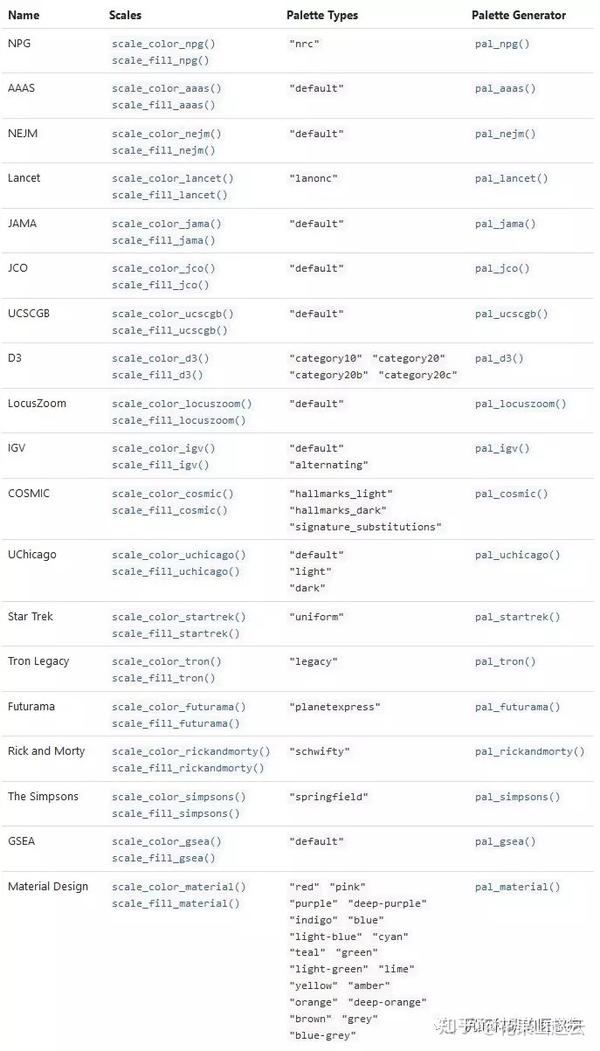Click the scale_fill_ucscgb() link
Viewport: 600px width, 1051px height.
[x=170, y=330]
